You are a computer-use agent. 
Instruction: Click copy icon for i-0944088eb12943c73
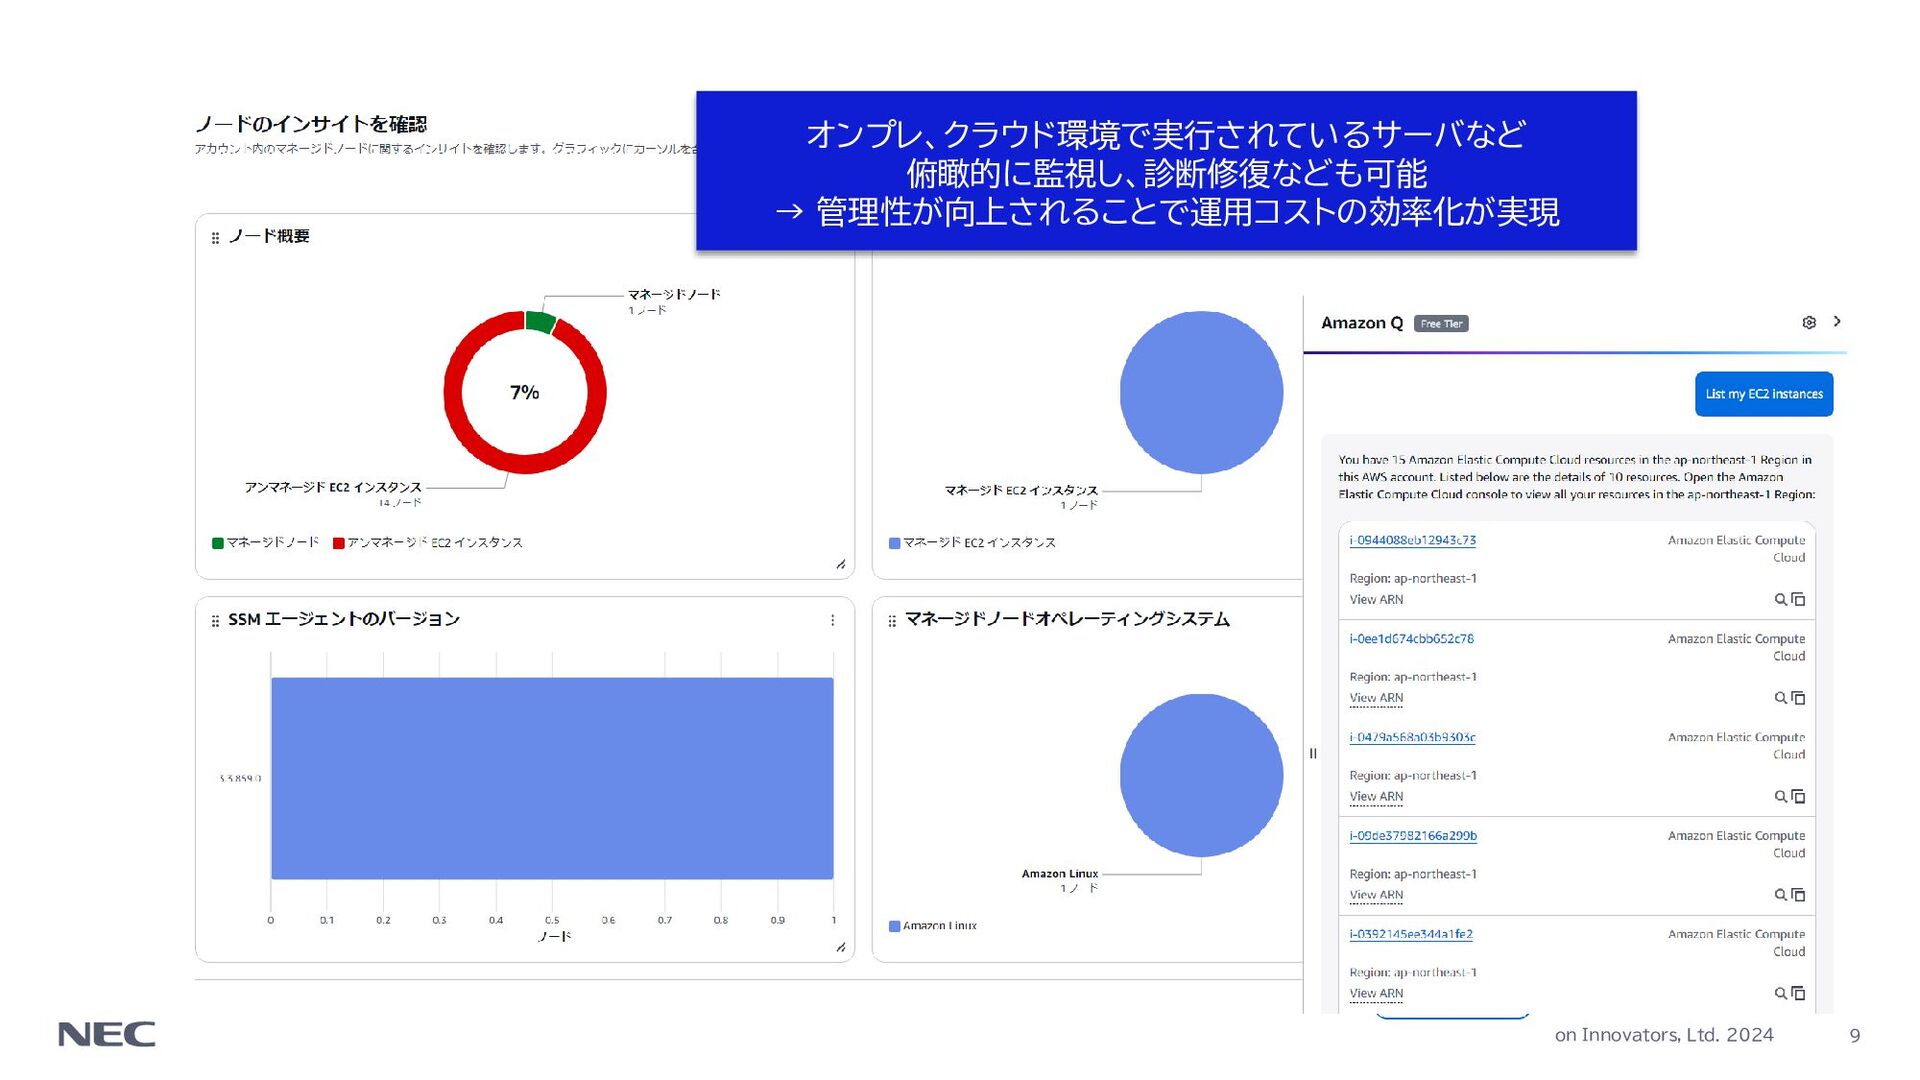(1798, 599)
